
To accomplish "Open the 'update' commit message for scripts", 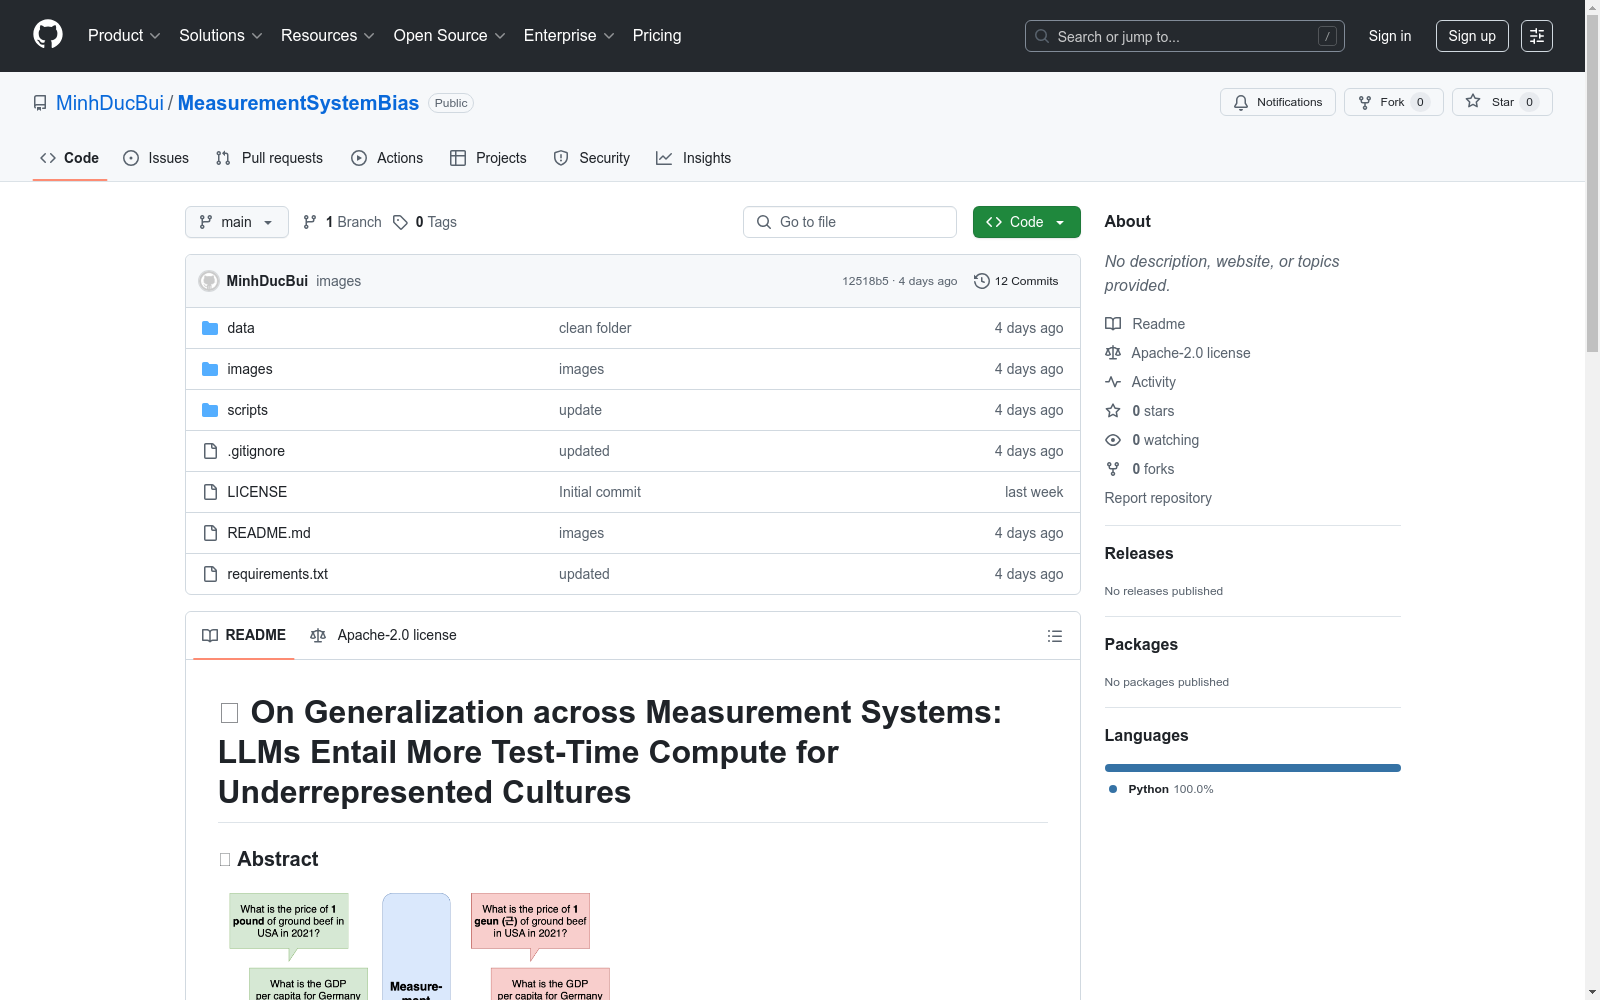I will 580,410.
